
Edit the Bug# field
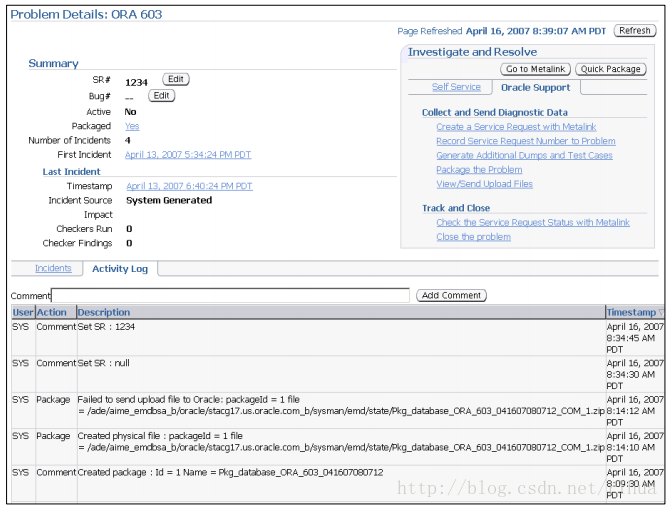click(161, 95)
